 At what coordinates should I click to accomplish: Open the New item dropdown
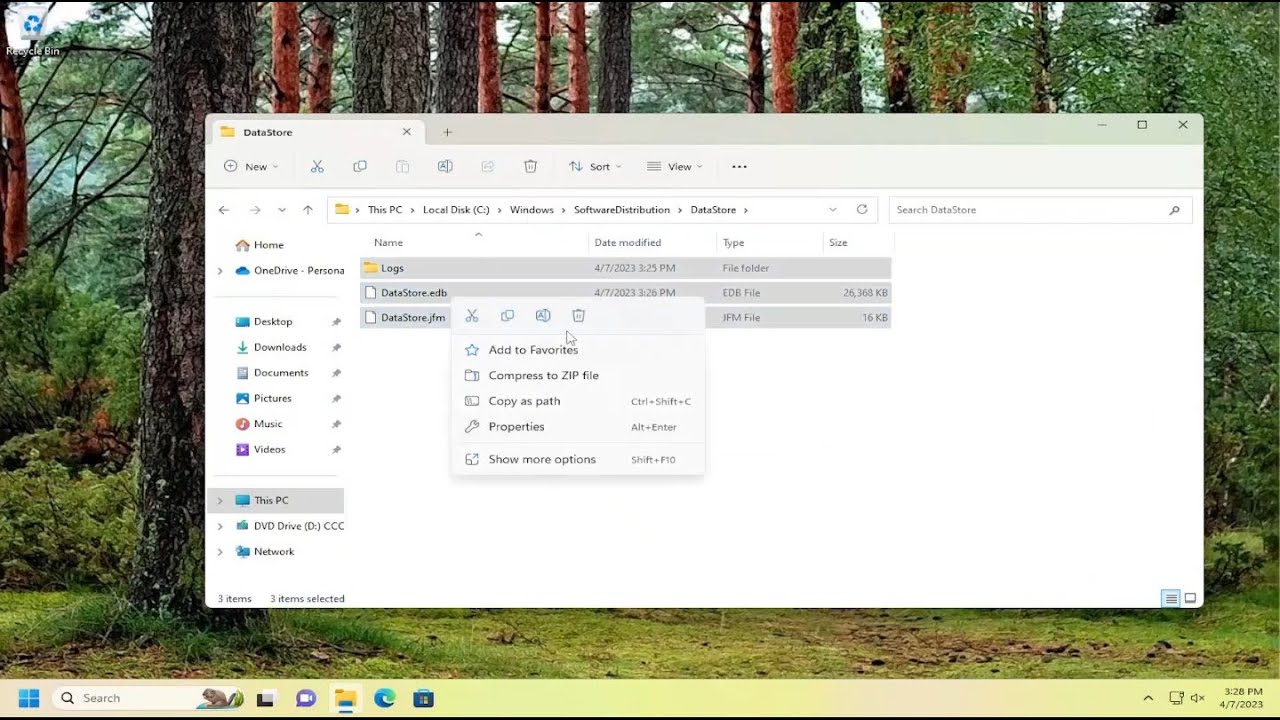251,167
